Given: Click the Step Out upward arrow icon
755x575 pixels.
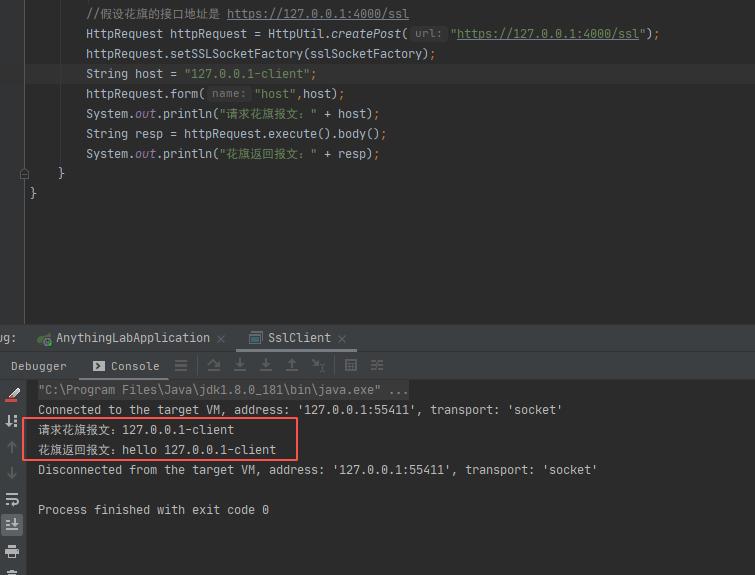Looking at the screenshot, I should (x=292, y=366).
